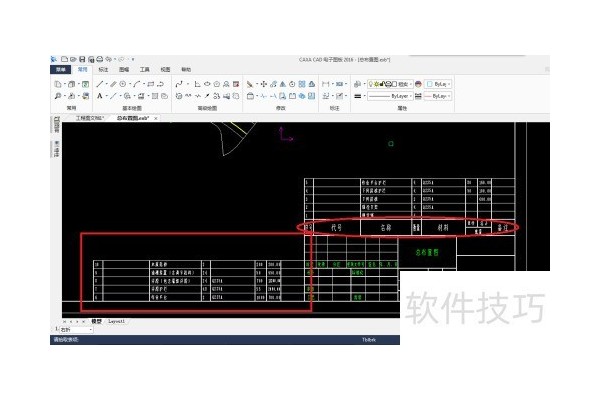Click the circle drawing tool
Viewport: 600px width, 400px height.
point(122,84)
